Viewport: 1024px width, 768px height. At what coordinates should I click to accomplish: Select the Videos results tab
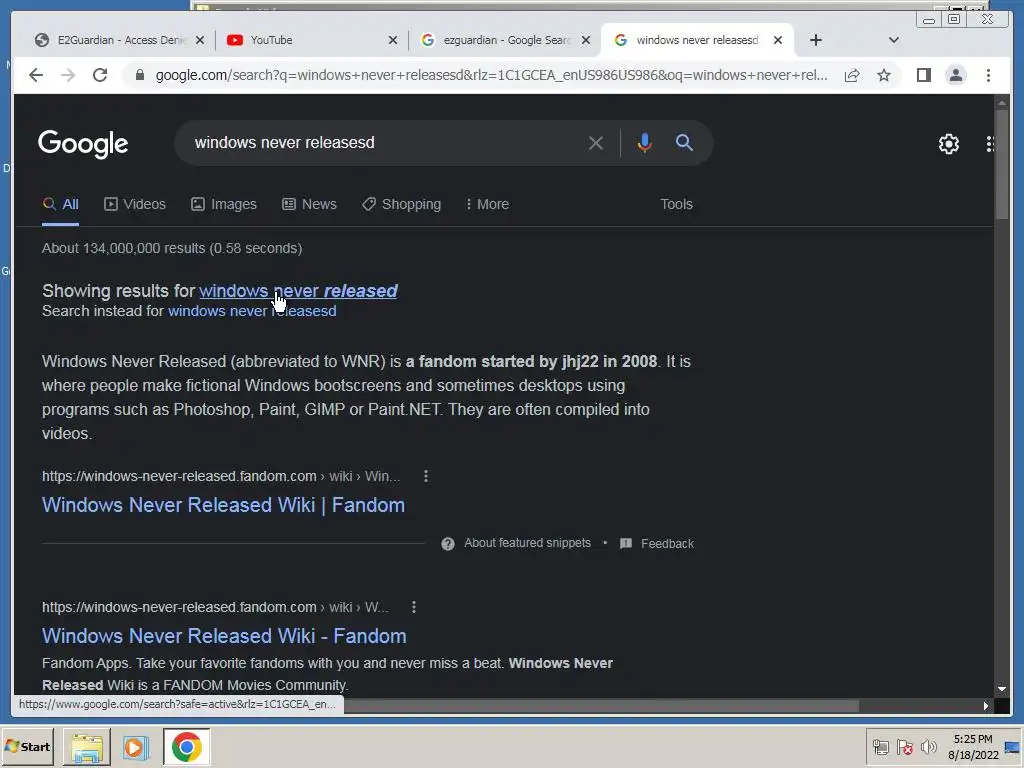[135, 204]
